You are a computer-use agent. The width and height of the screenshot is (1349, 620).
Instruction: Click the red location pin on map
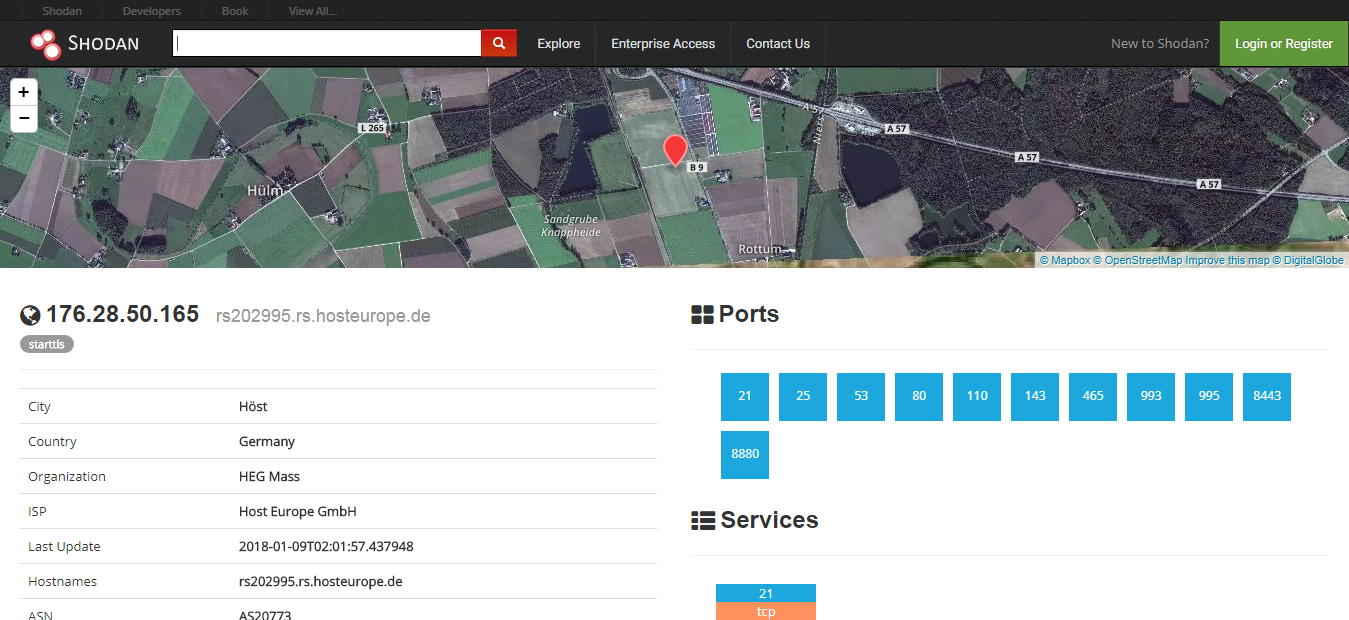tap(675, 150)
